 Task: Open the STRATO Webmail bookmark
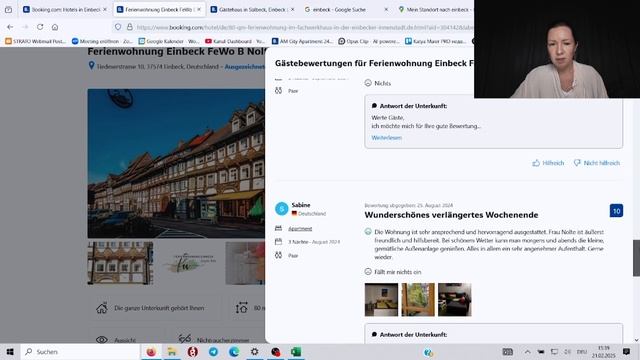[36, 41]
